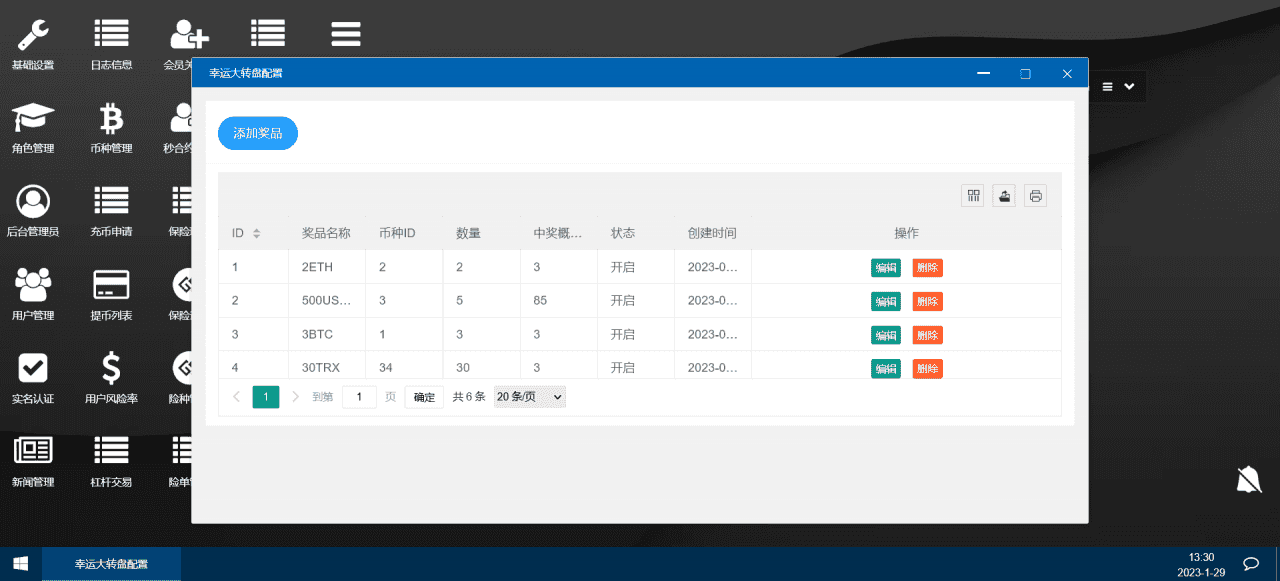This screenshot has height=581, width=1280.
Task: Click the table export icon
Action: pos(1004,195)
